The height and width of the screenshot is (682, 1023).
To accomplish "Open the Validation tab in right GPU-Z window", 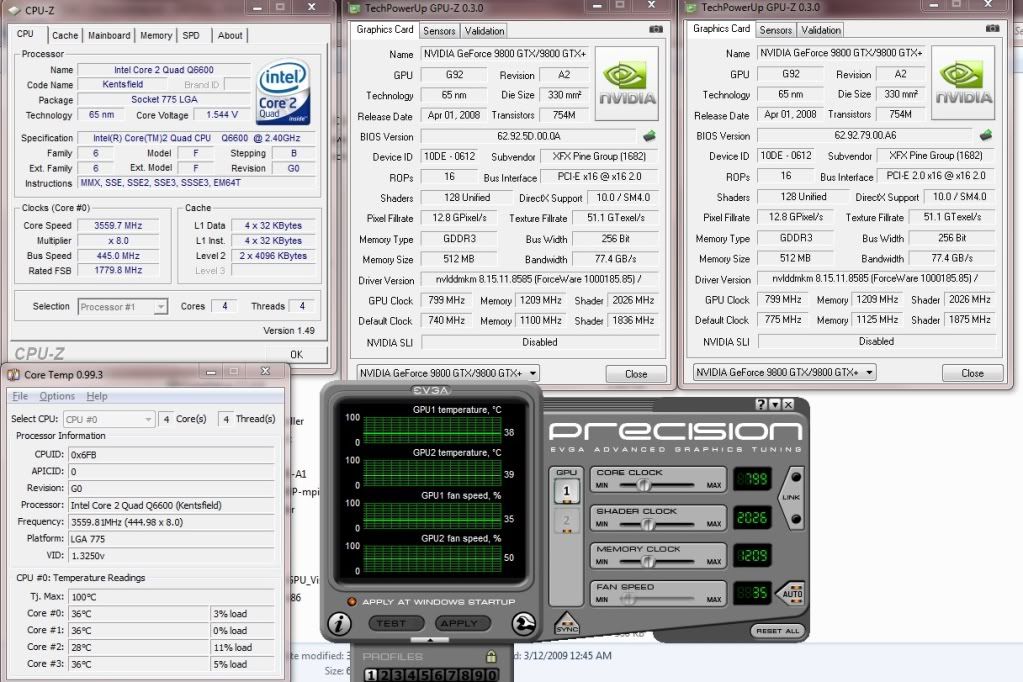I will pyautogui.click(x=821, y=30).
